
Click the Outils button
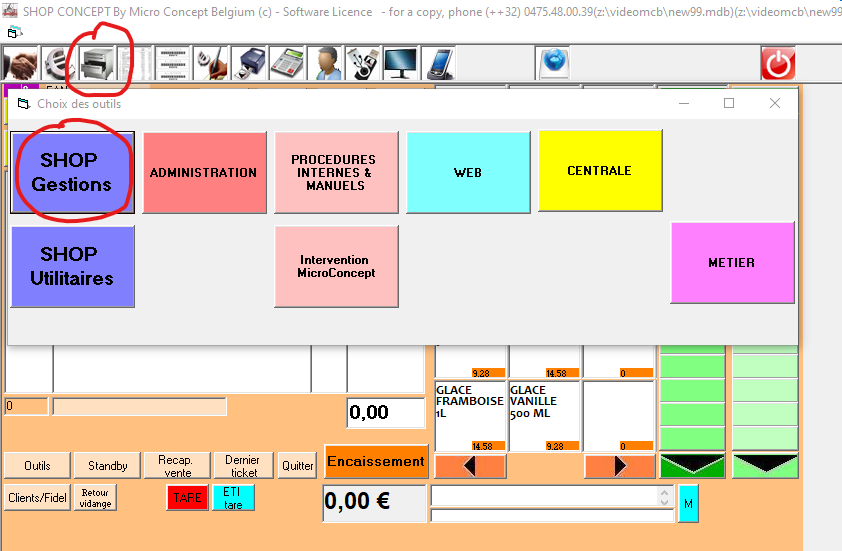tap(37, 466)
